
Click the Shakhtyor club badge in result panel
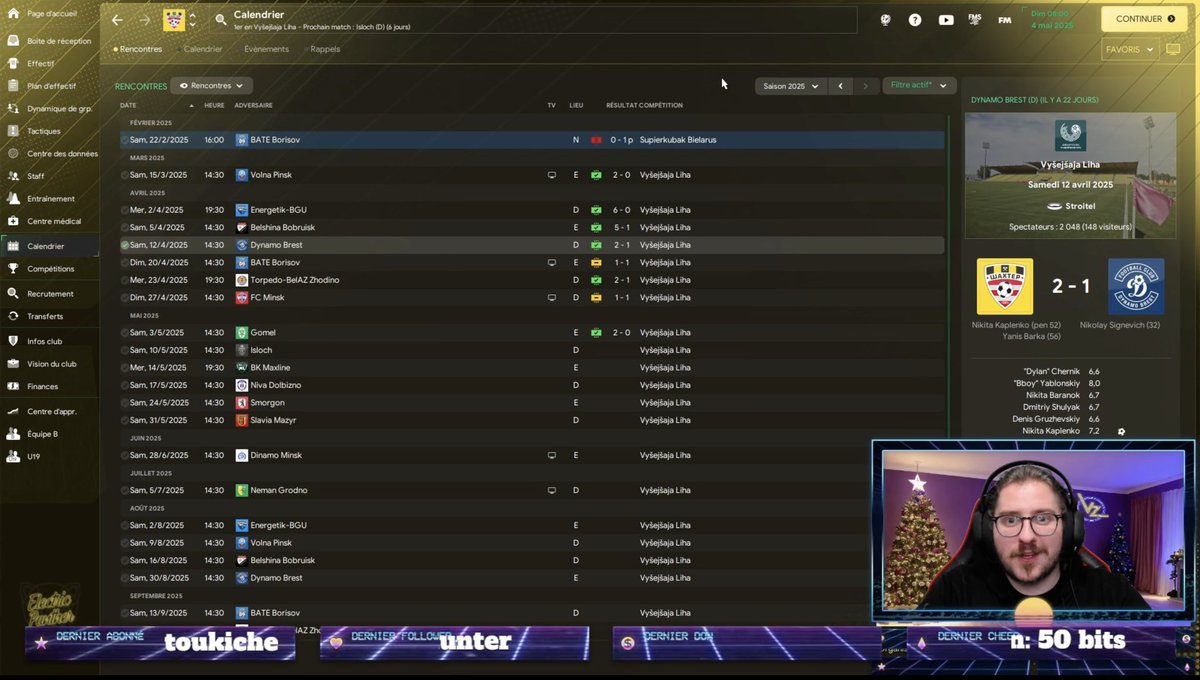coord(1004,287)
